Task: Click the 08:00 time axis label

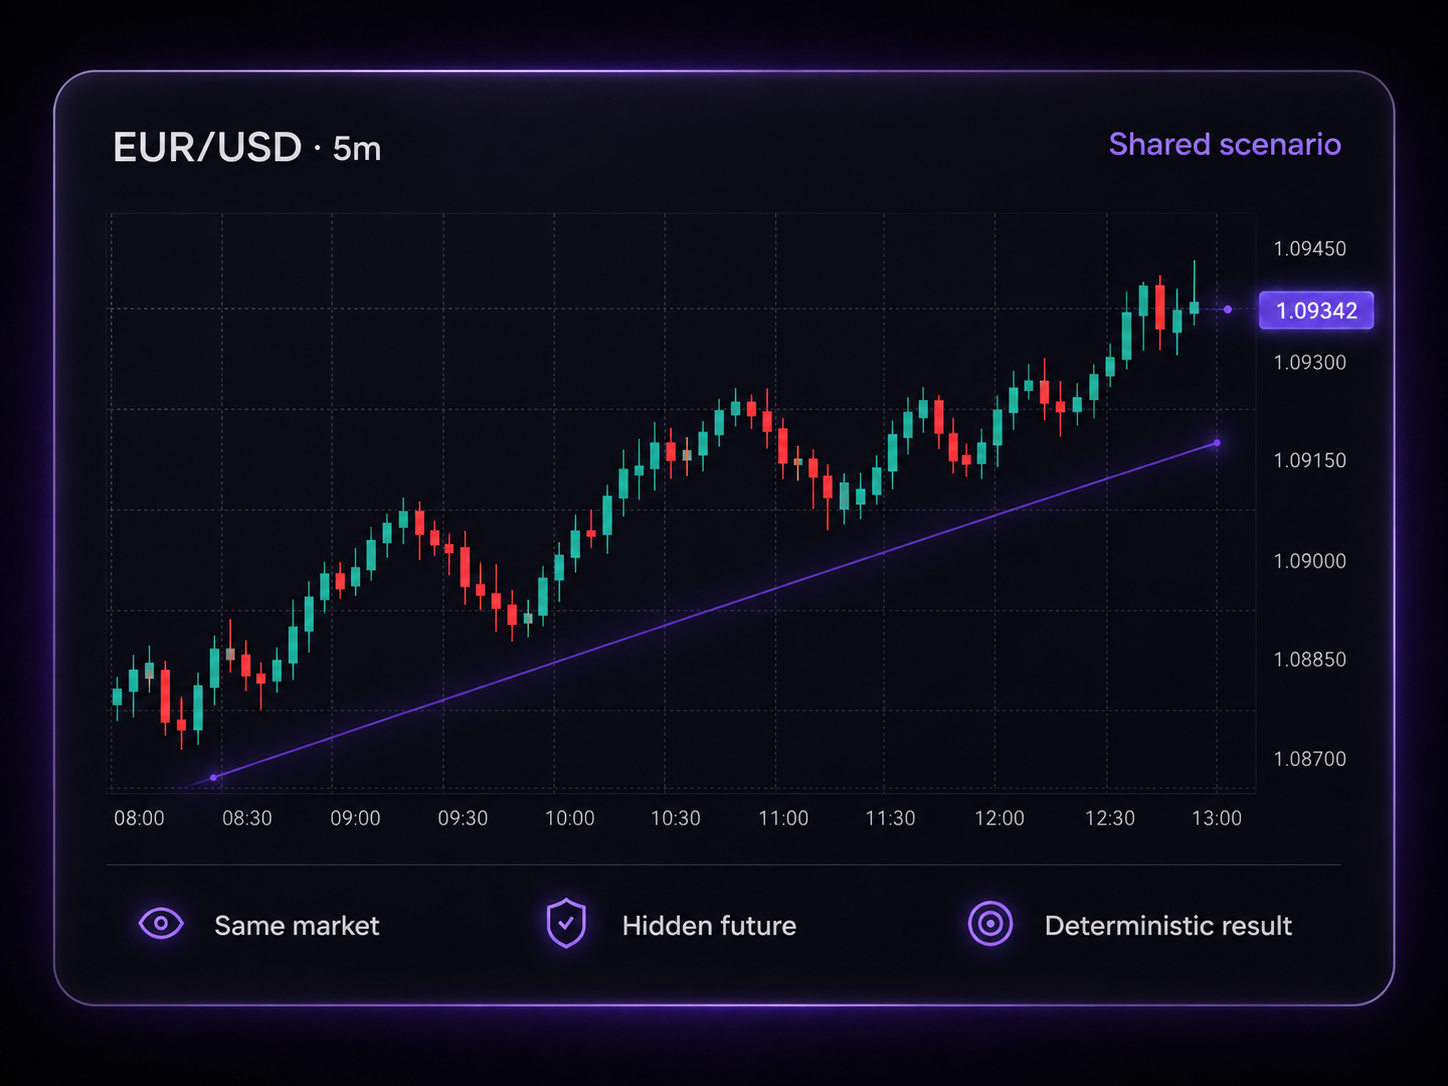Action: click(x=139, y=818)
